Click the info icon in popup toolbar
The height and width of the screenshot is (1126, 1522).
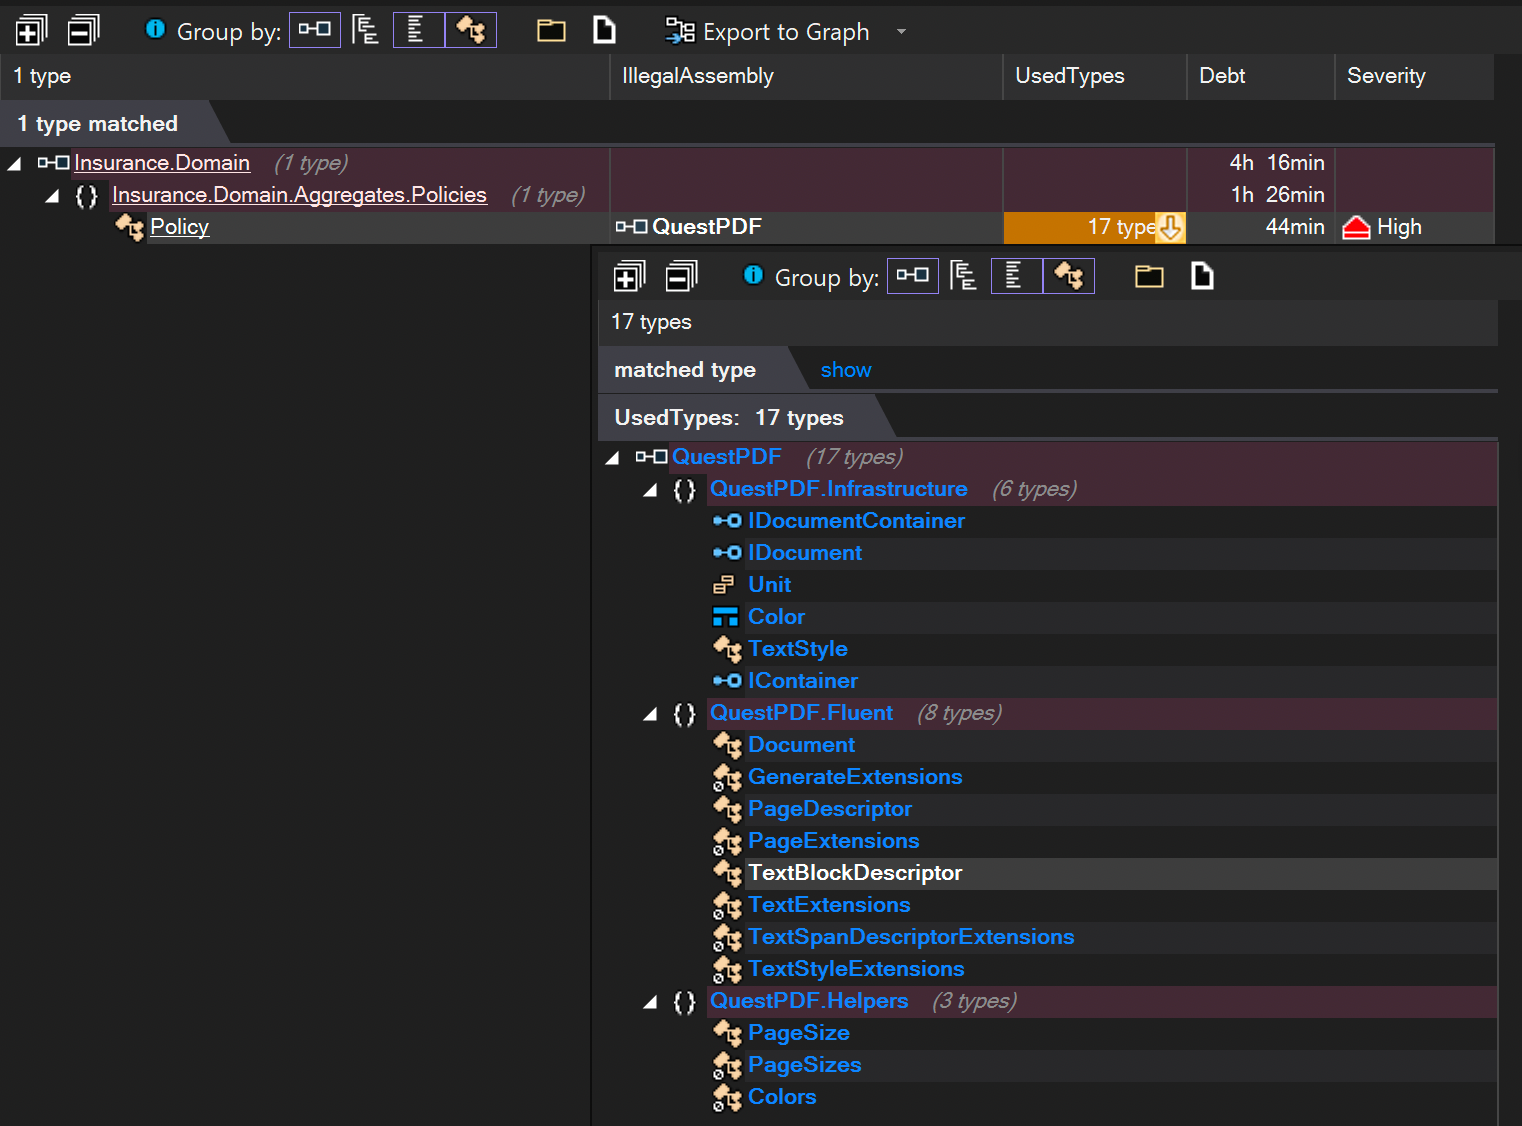[753, 275]
